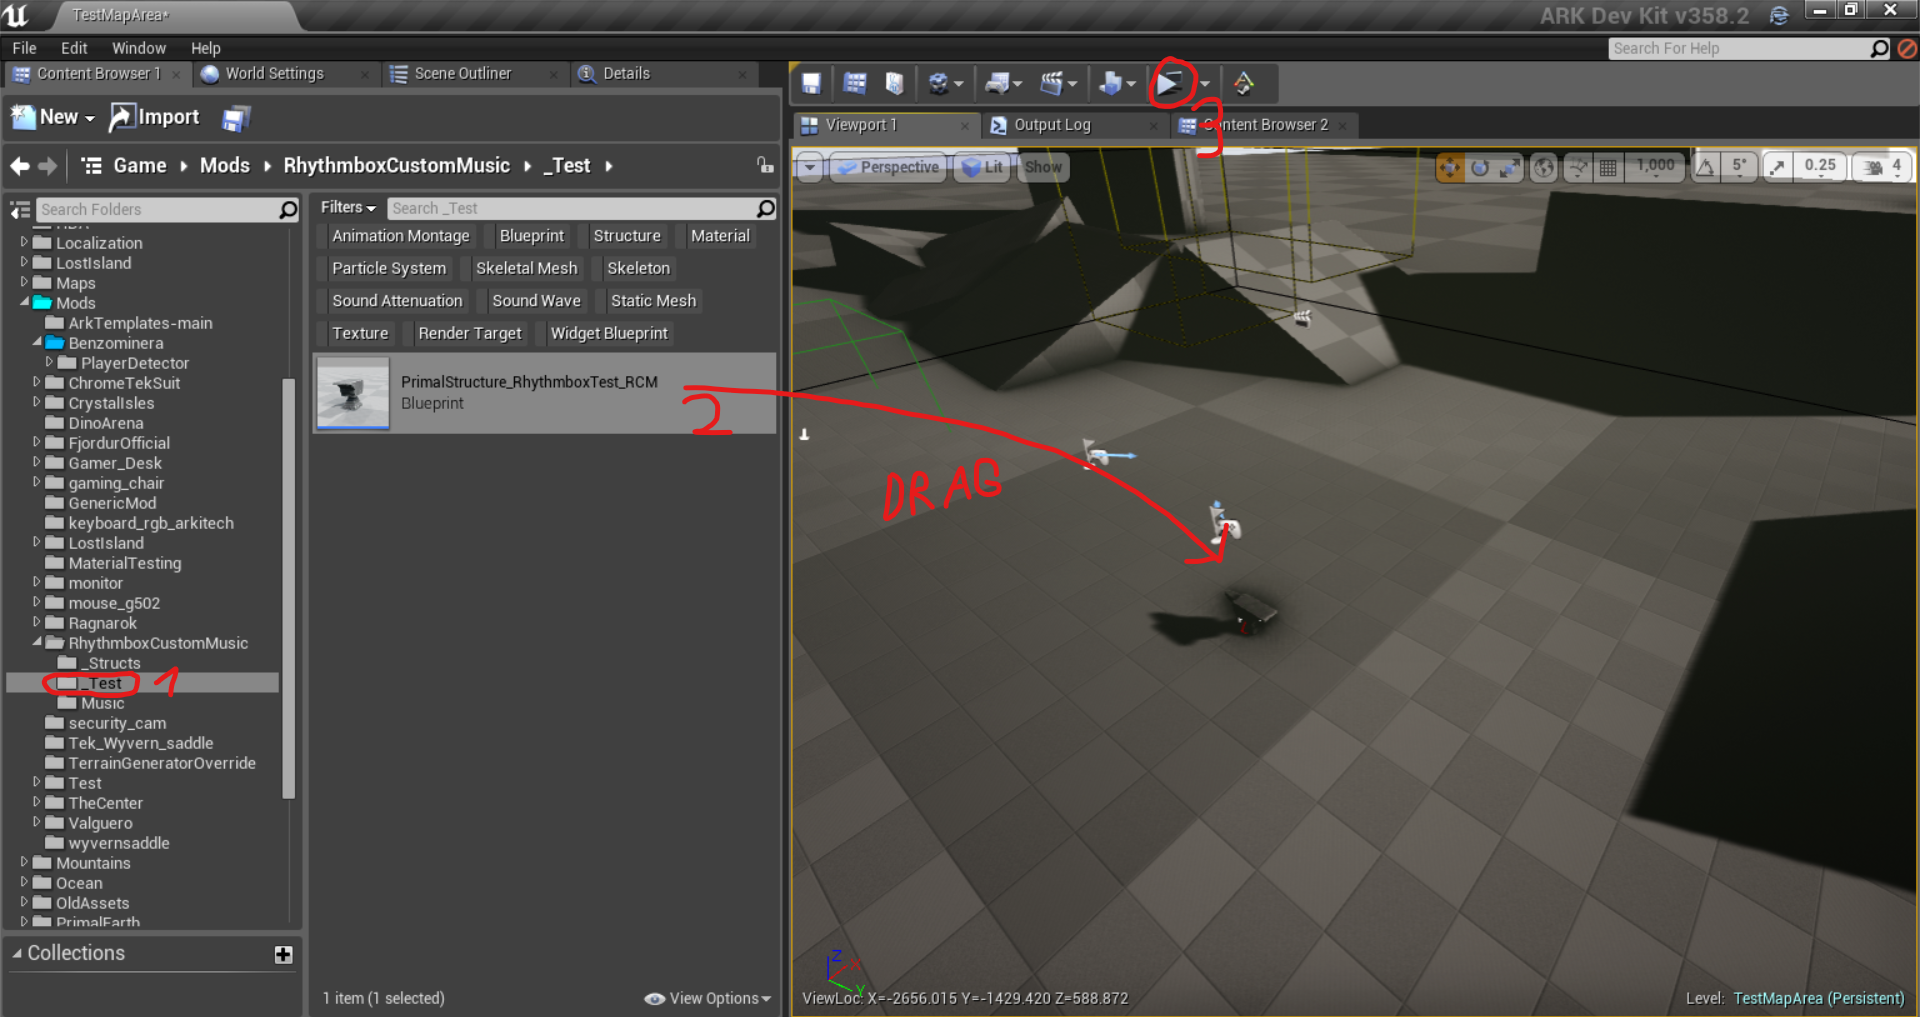The width and height of the screenshot is (1920, 1017).
Task: Click the magnifier in the asset search box
Action: (765, 208)
